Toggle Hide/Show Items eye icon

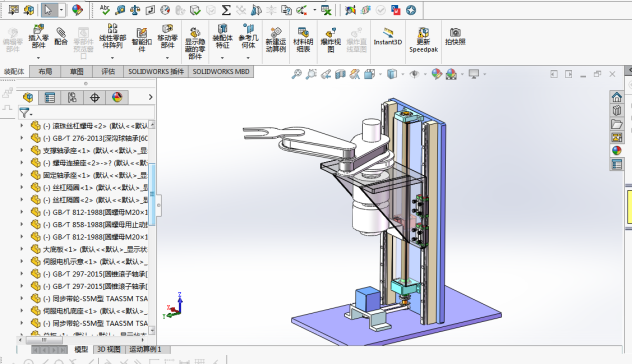click(x=414, y=74)
